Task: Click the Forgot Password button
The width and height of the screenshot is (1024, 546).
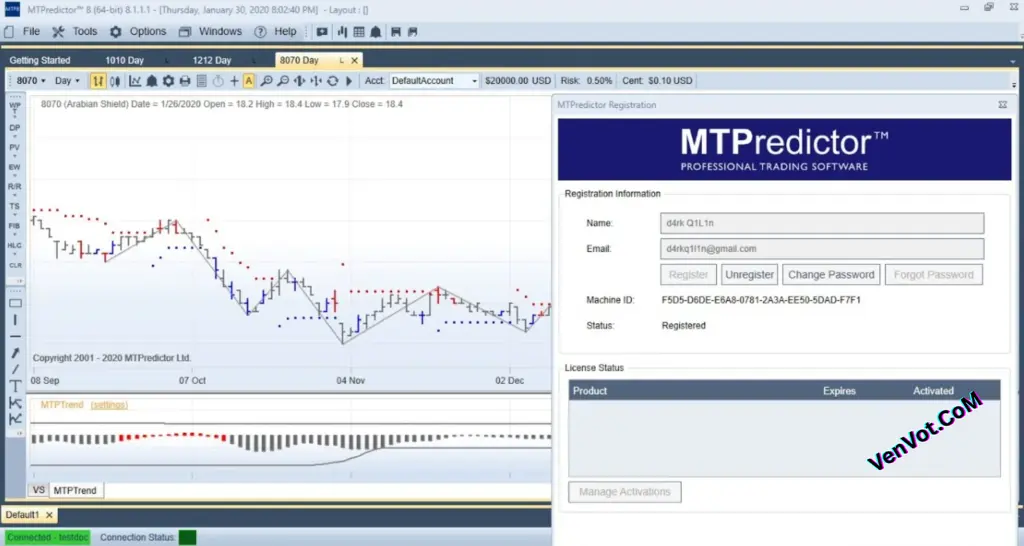Action: click(x=934, y=275)
